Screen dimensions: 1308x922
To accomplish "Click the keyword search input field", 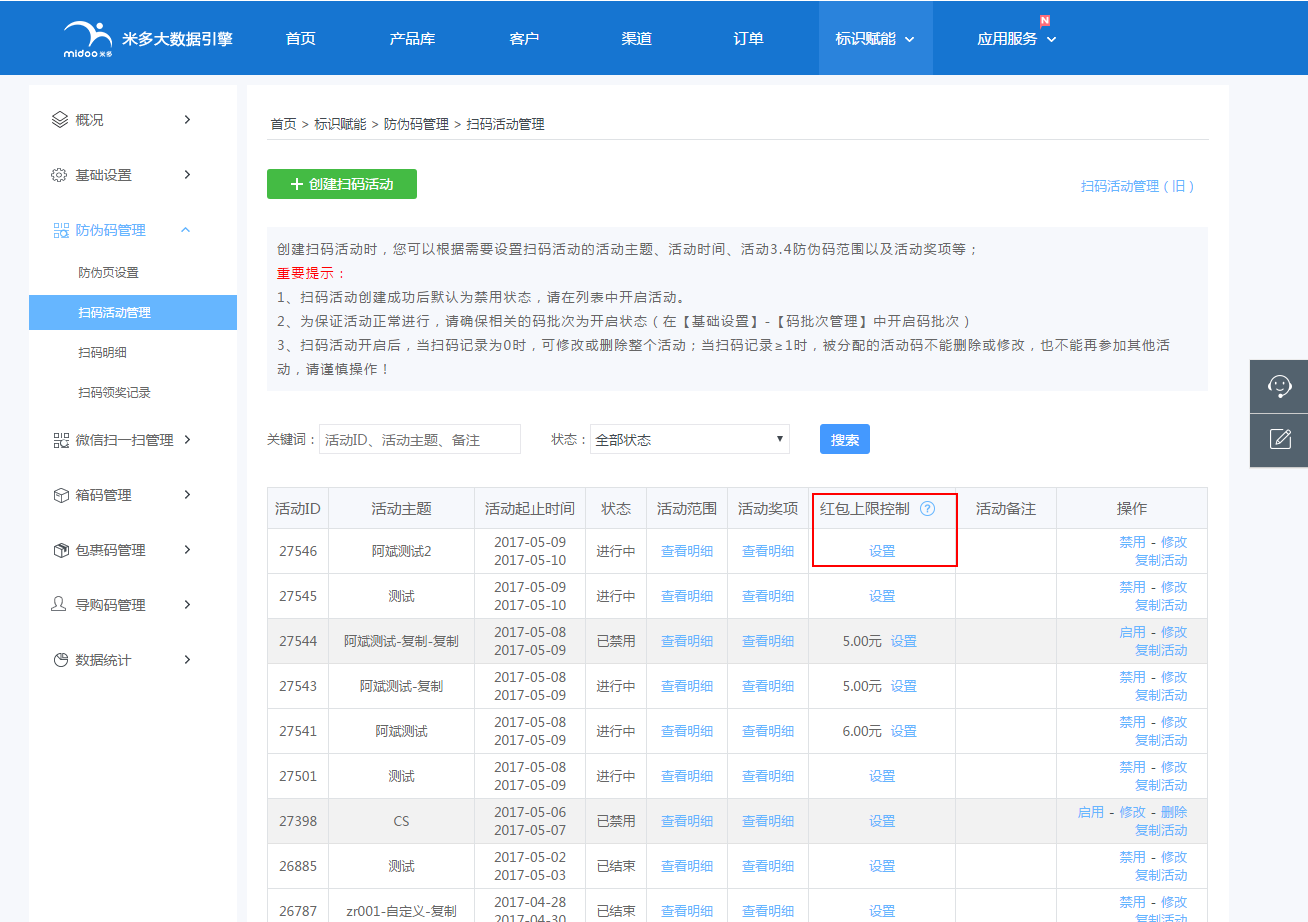I will click(420, 439).
